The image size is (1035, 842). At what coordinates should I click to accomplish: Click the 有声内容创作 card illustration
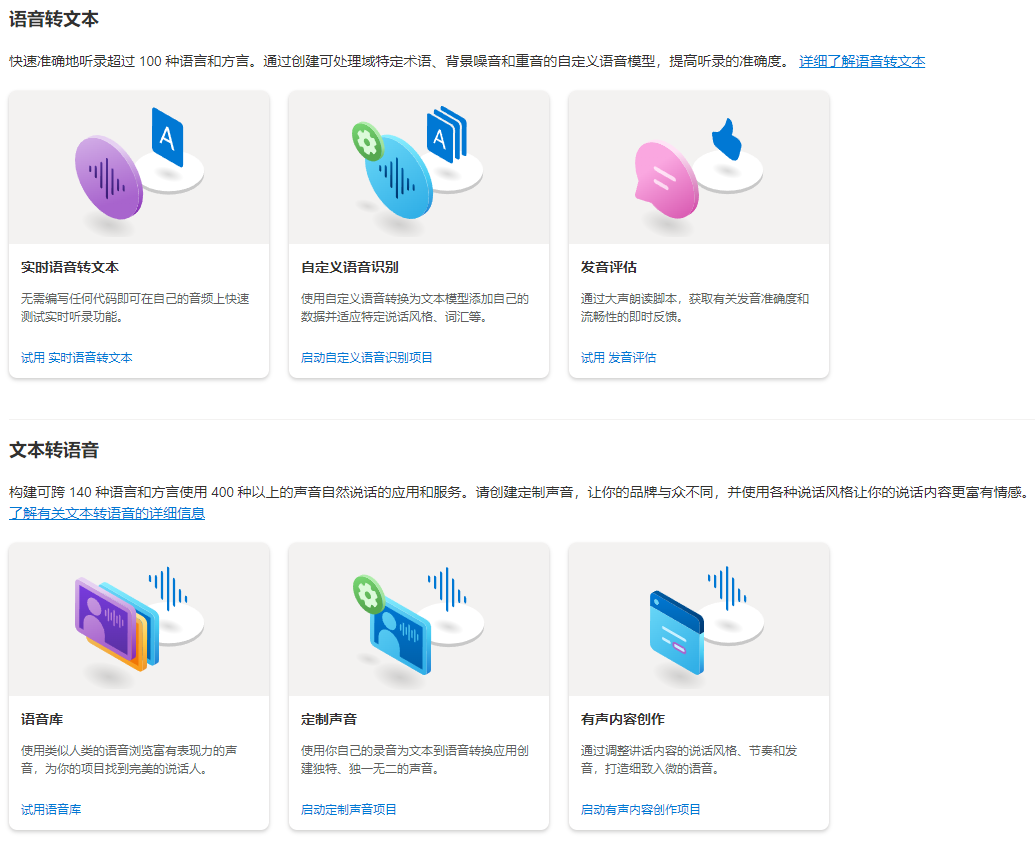click(699, 620)
